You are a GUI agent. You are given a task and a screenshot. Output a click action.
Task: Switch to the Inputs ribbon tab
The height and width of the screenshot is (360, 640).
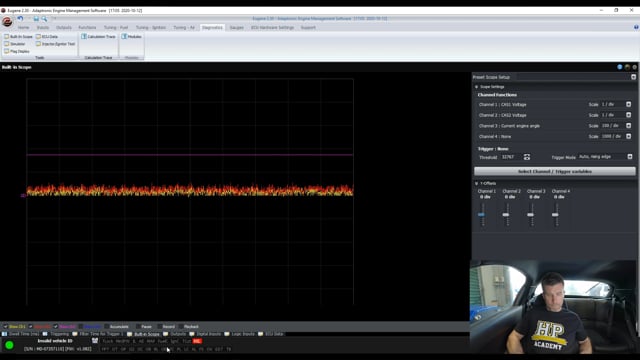click(42, 27)
